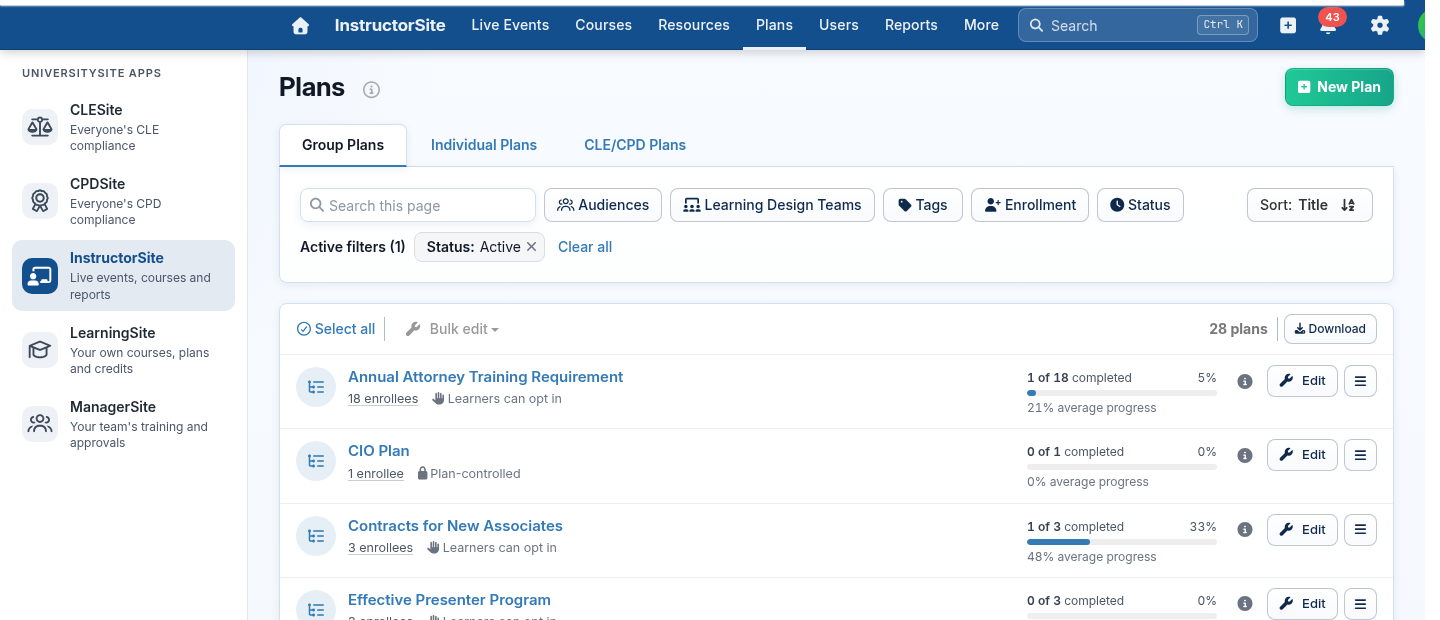The image size is (1440, 620).
Task: Open the Status filter
Action: (x=1140, y=205)
